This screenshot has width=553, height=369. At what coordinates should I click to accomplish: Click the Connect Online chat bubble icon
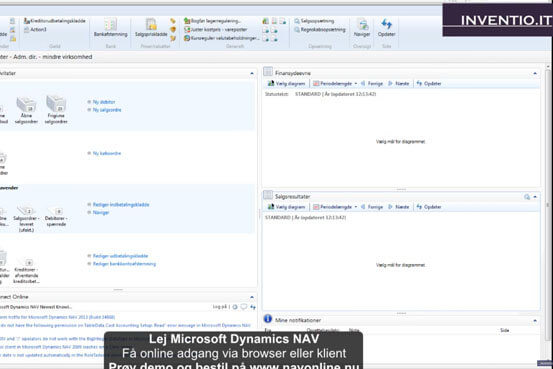pos(243,307)
